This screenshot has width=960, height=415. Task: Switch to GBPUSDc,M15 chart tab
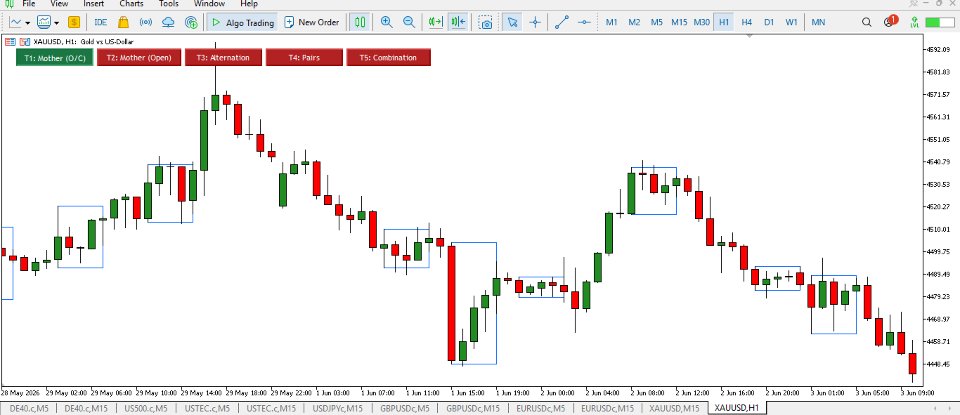coord(474,408)
